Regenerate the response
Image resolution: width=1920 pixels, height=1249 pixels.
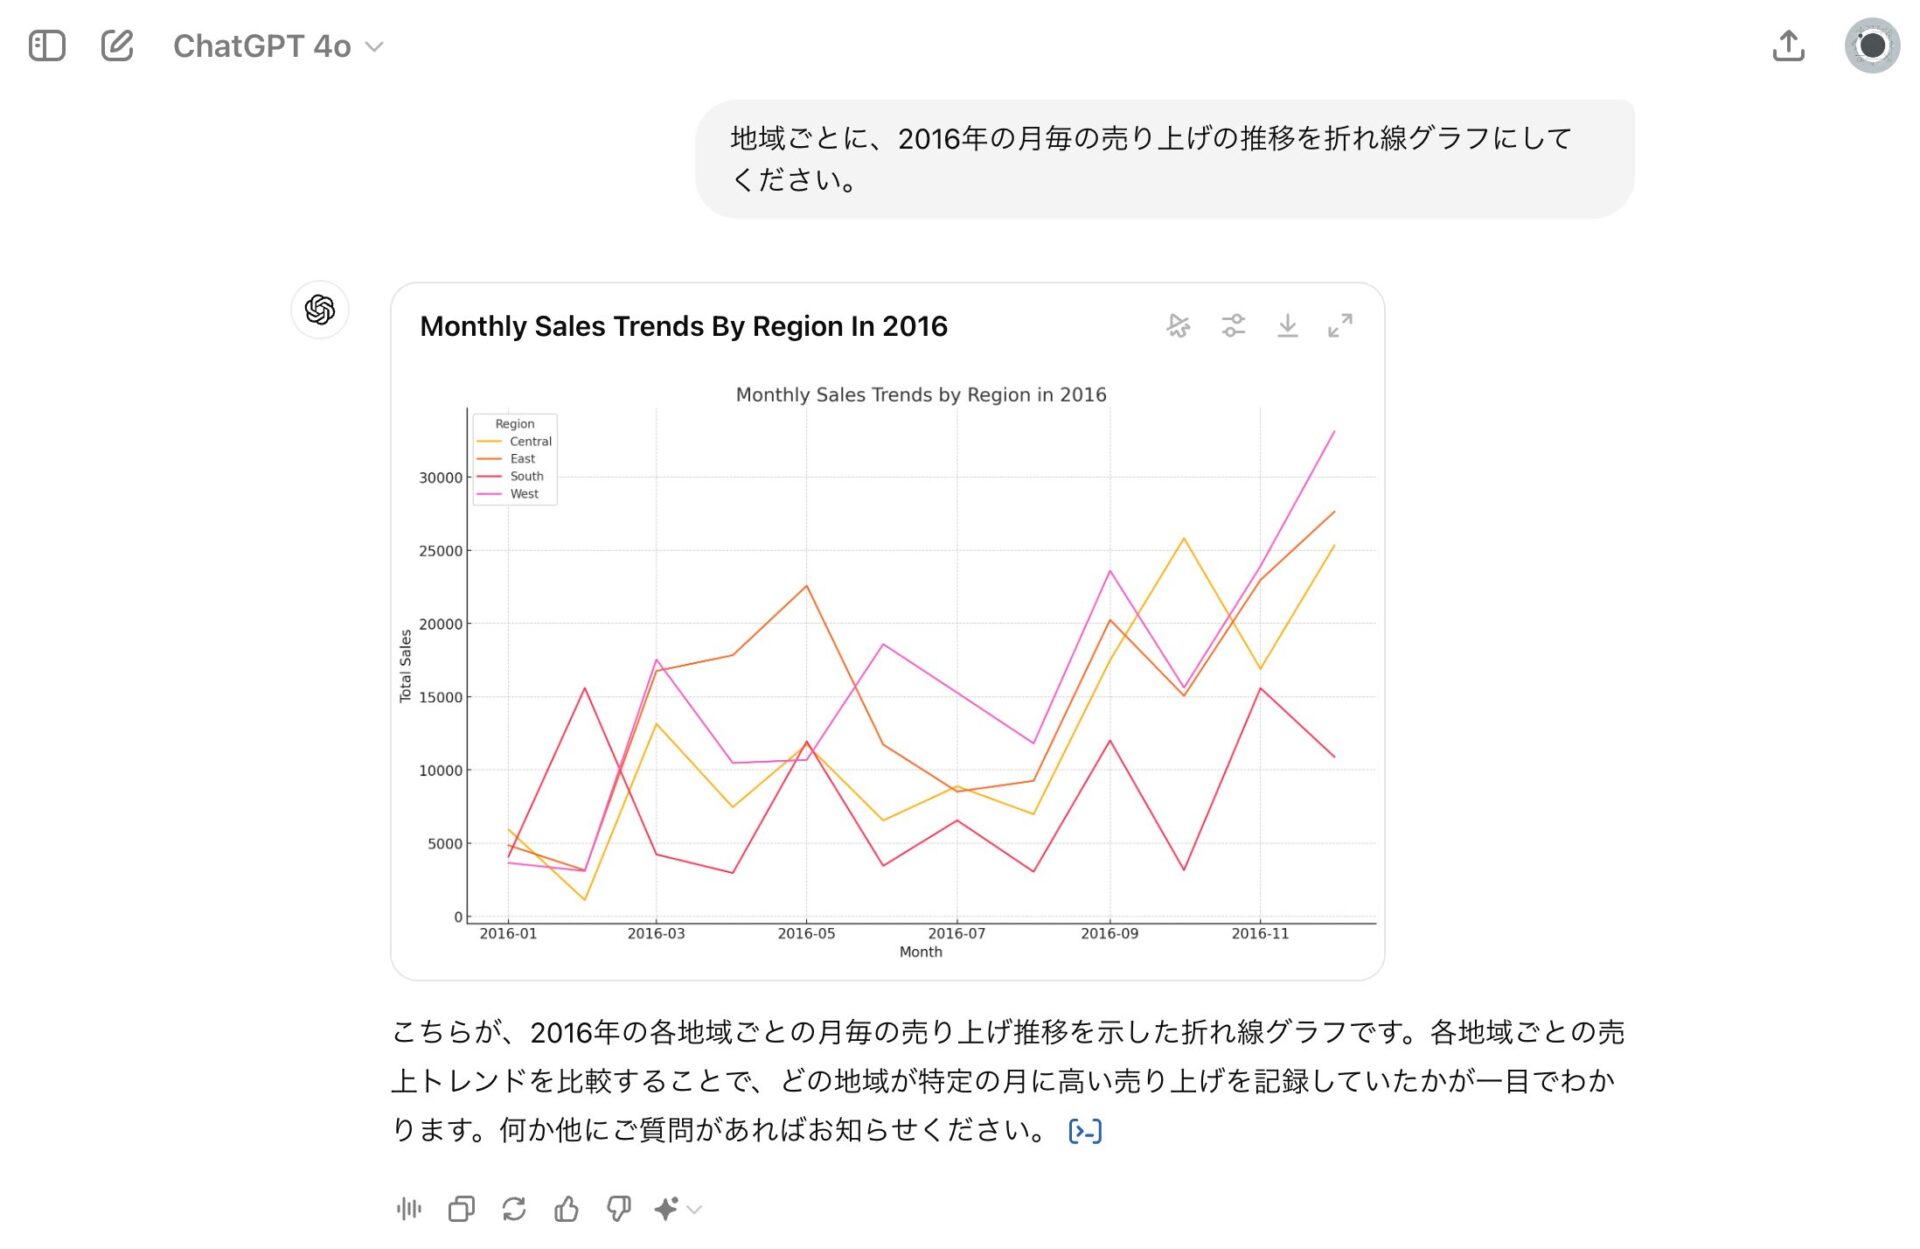(514, 1209)
